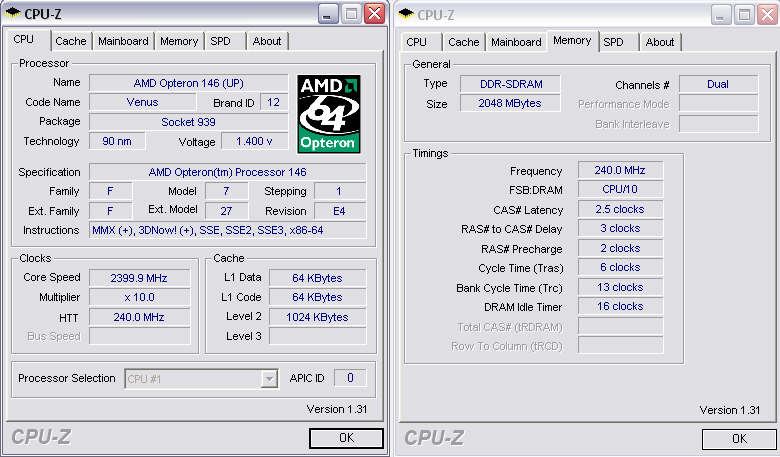Viewport: 780px width, 457px height.
Task: Close the right CPU-Z window
Action: pos(768,15)
